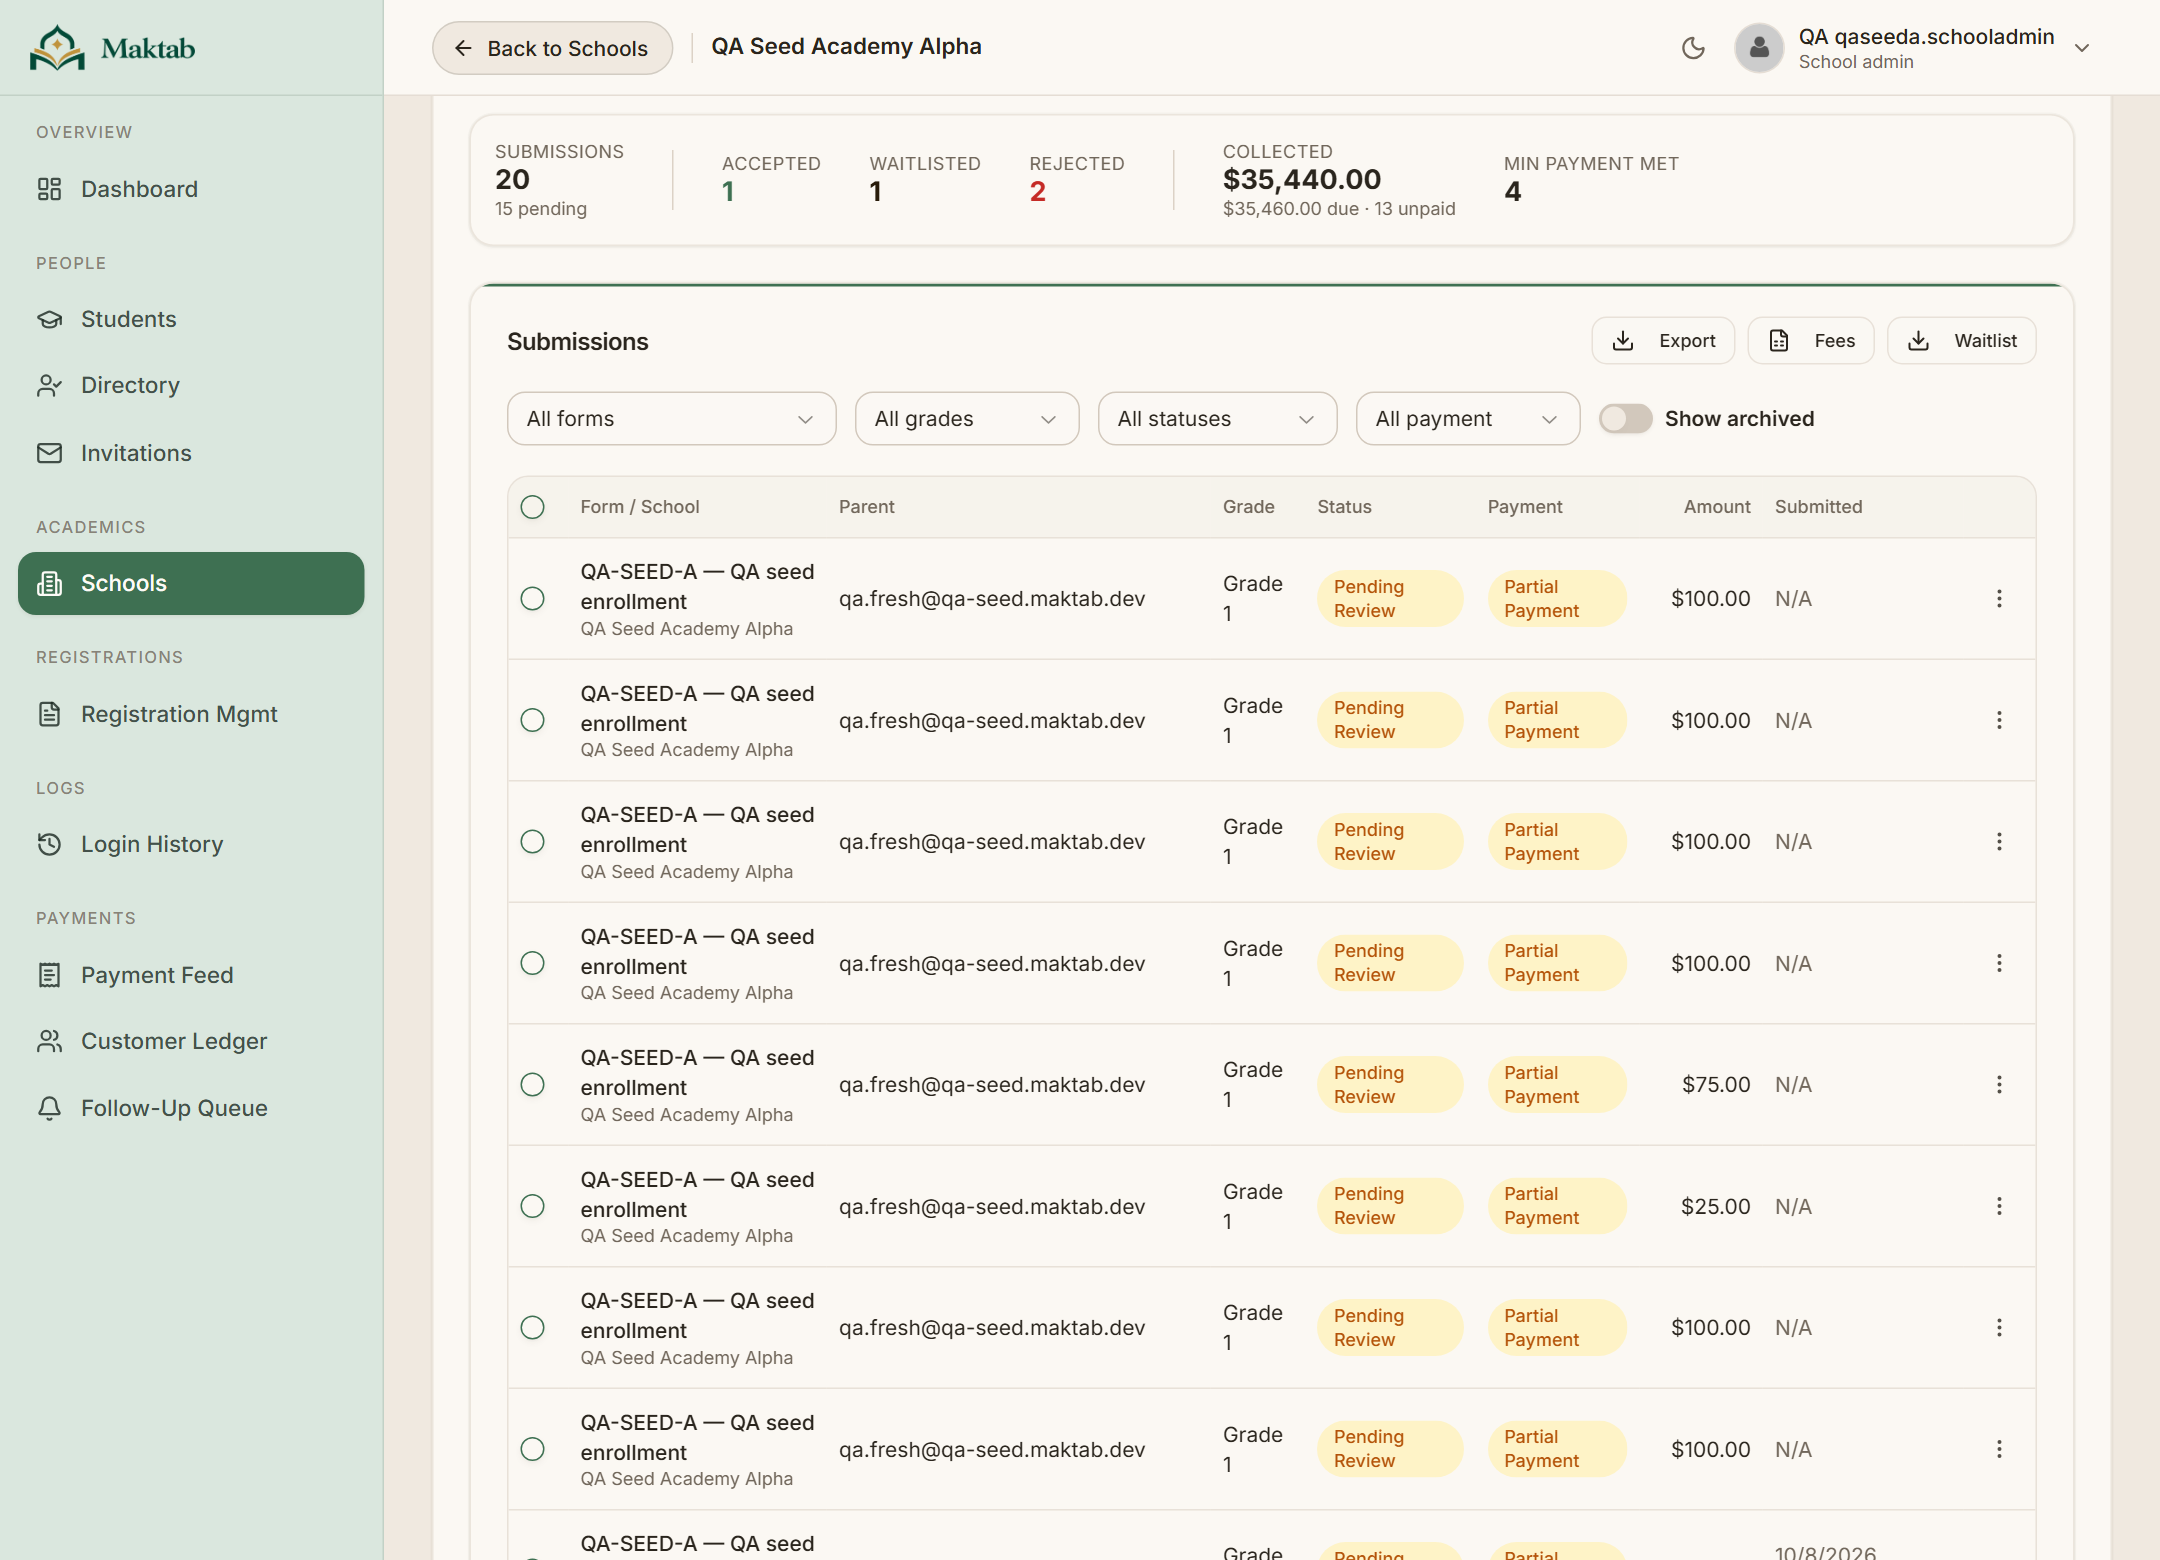Click the Submitted column header
This screenshot has height=1560, width=2160.
click(1818, 507)
